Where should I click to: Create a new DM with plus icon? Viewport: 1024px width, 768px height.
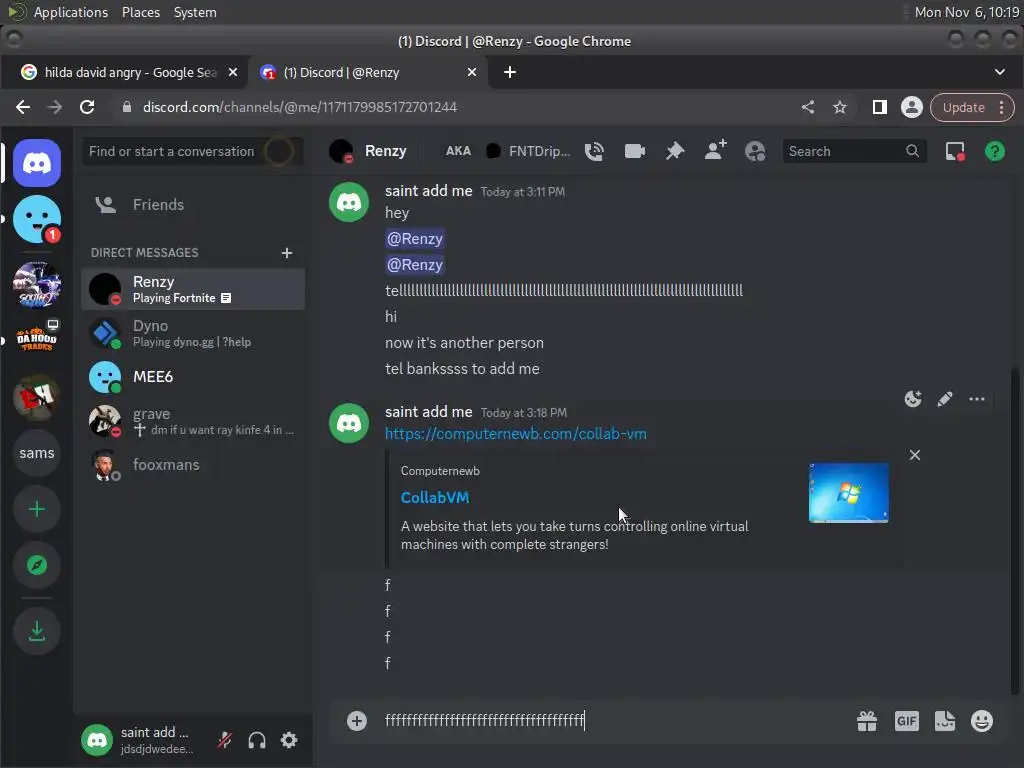(x=287, y=253)
